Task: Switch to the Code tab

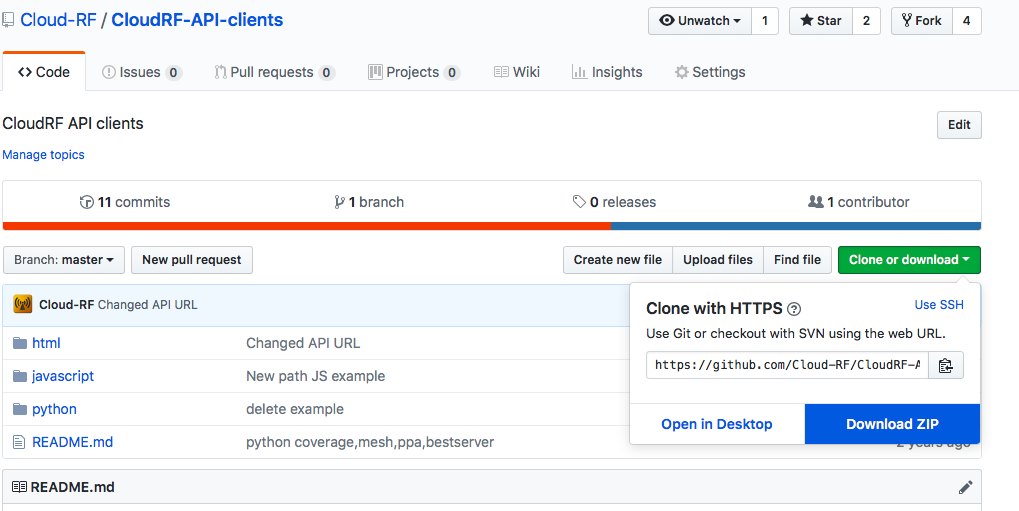Action: click(x=44, y=72)
